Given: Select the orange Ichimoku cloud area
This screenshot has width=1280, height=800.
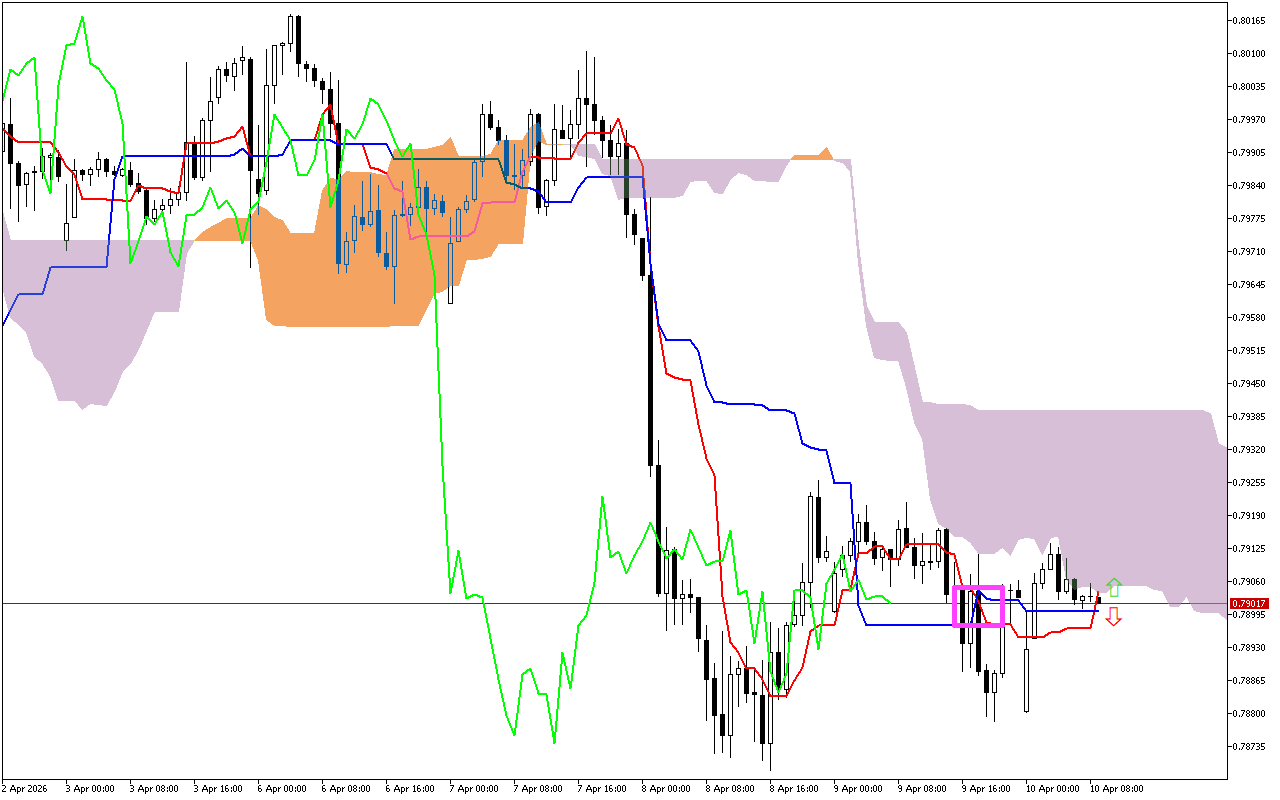Looking at the screenshot, I should click(x=340, y=290).
